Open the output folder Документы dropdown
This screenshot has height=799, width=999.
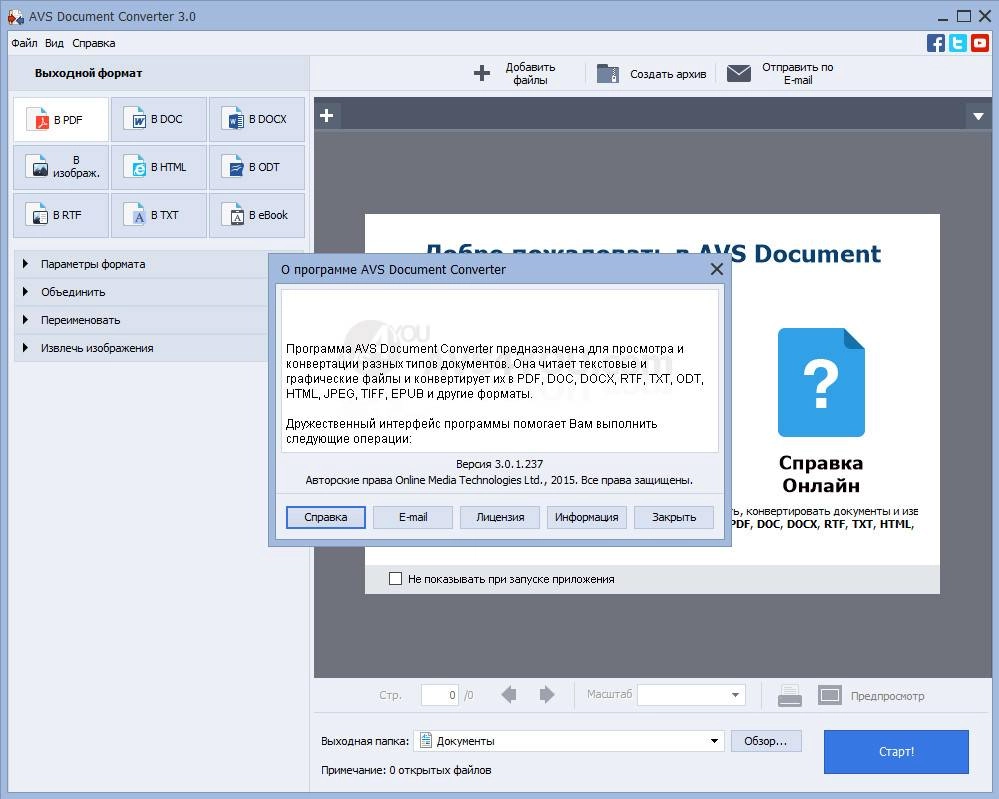tap(569, 741)
